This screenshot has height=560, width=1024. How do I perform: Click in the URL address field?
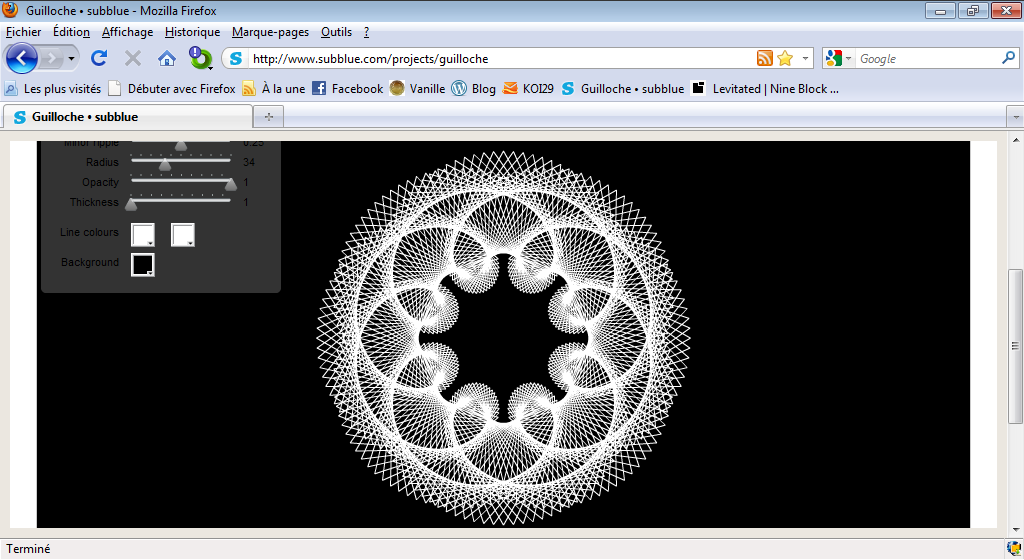click(500, 58)
